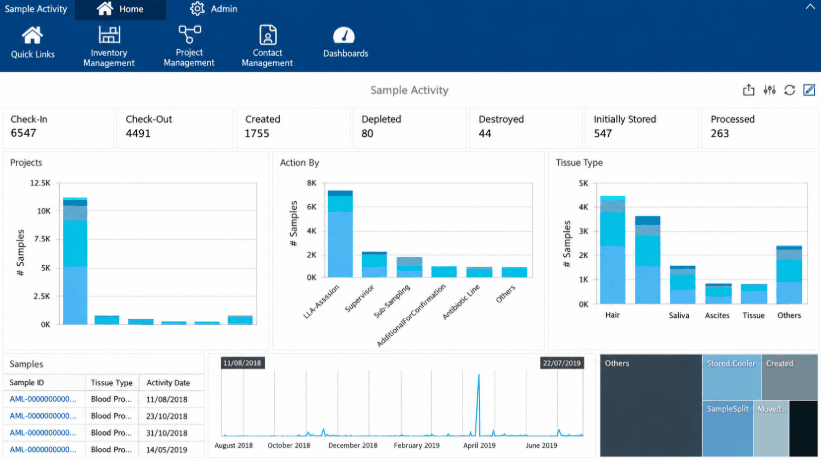This screenshot has width=821, height=461.
Task: Click the Stored.Cooler treemap tile
Action: pos(731,377)
